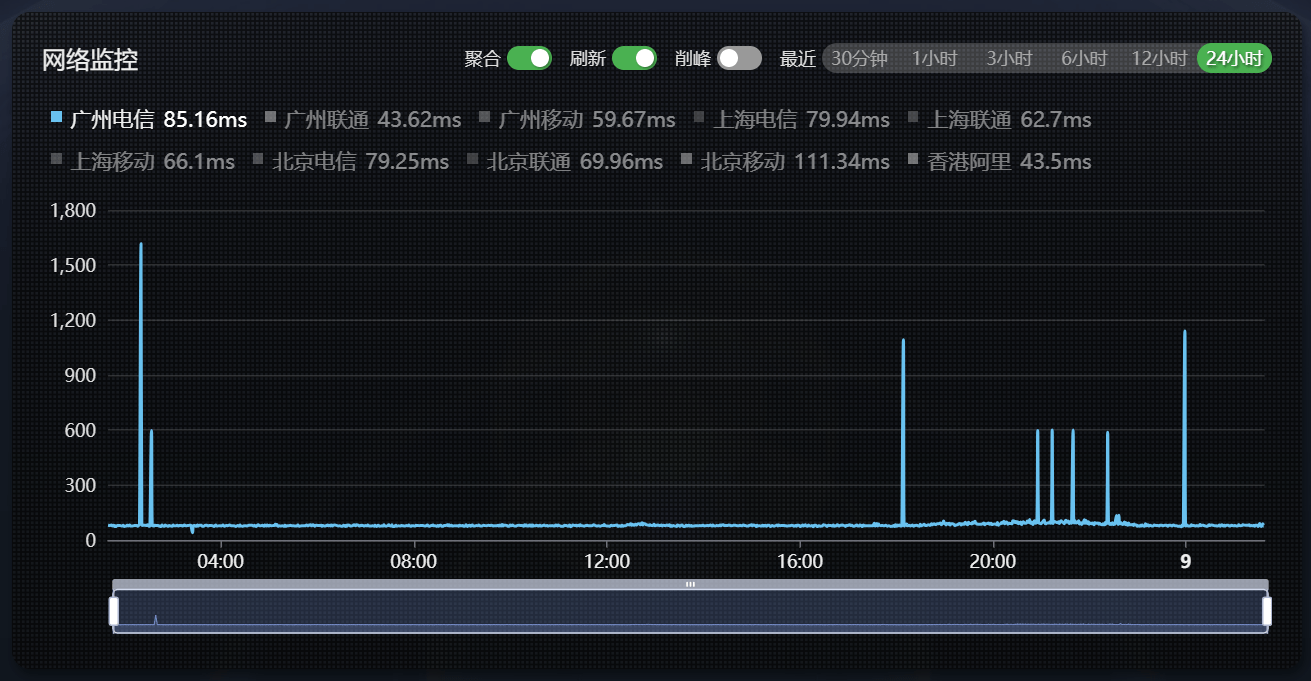The height and width of the screenshot is (681, 1311).
Task: Enable the 香港阿里 legend marker
Action: click(912, 159)
